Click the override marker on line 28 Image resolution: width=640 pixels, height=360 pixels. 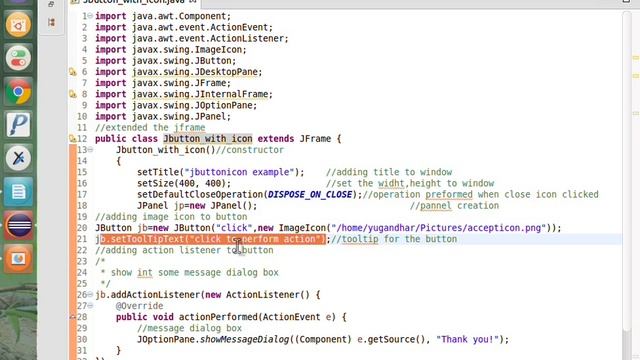pyautogui.click(x=73, y=317)
